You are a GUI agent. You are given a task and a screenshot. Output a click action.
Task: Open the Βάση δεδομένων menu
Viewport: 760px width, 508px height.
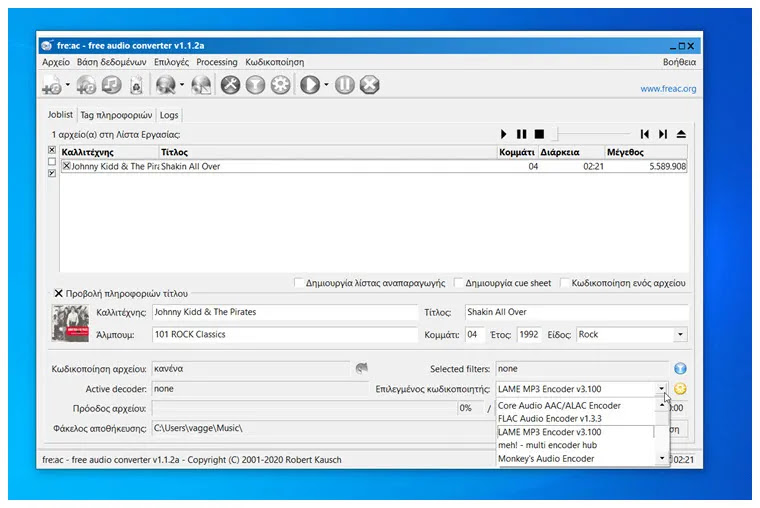click(111, 62)
